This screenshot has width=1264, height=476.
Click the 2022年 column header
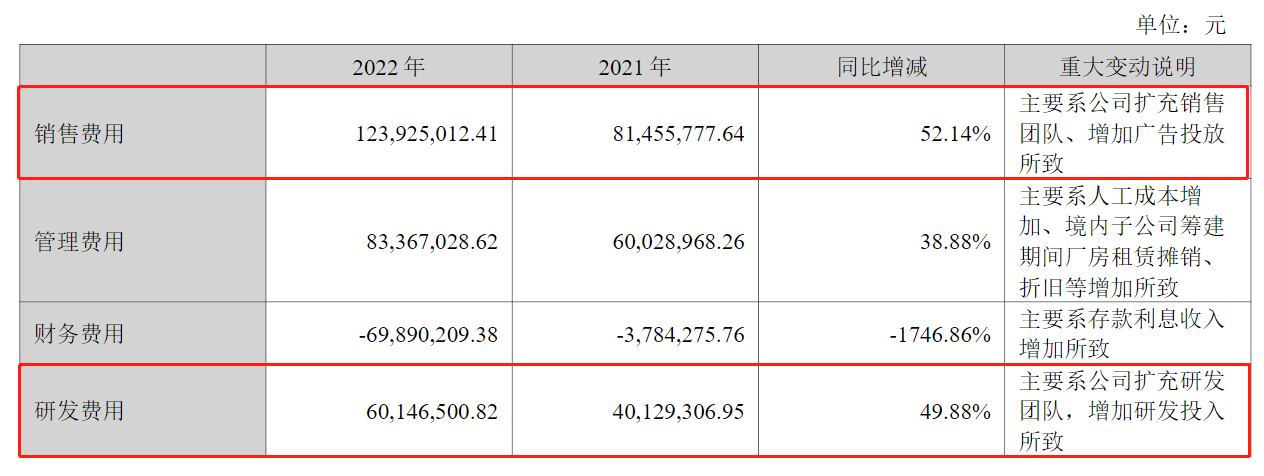388,67
